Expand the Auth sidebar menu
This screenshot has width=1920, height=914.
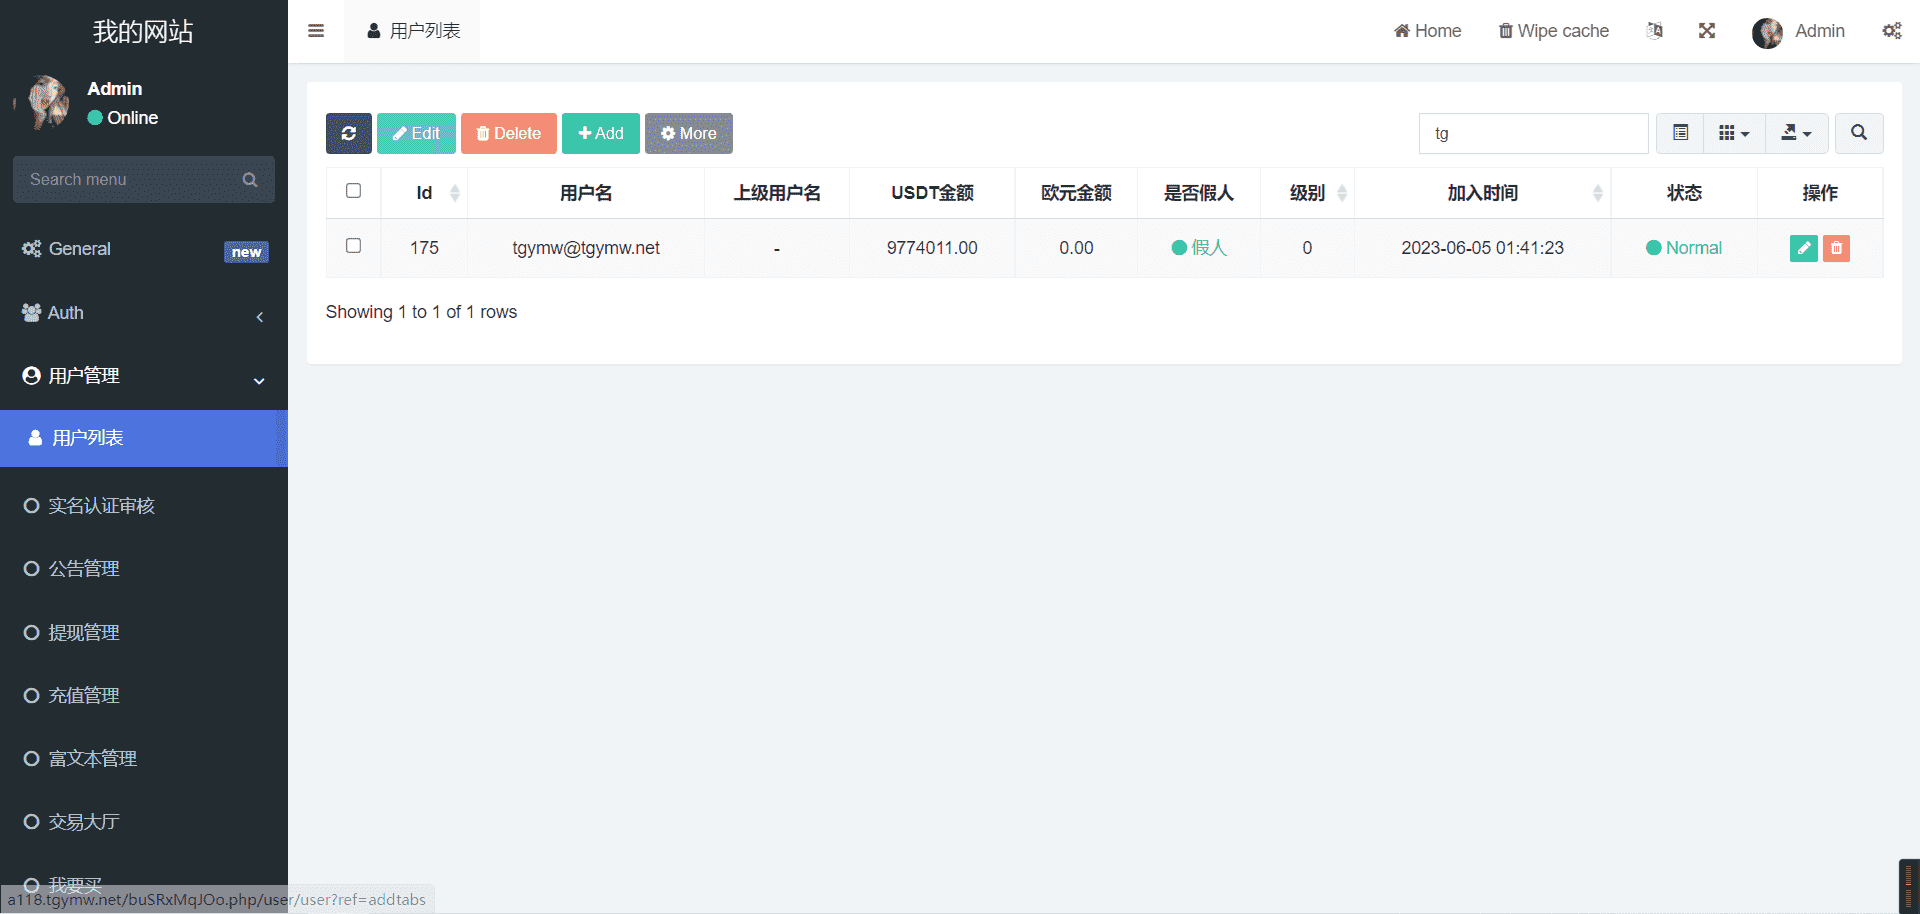[144, 313]
